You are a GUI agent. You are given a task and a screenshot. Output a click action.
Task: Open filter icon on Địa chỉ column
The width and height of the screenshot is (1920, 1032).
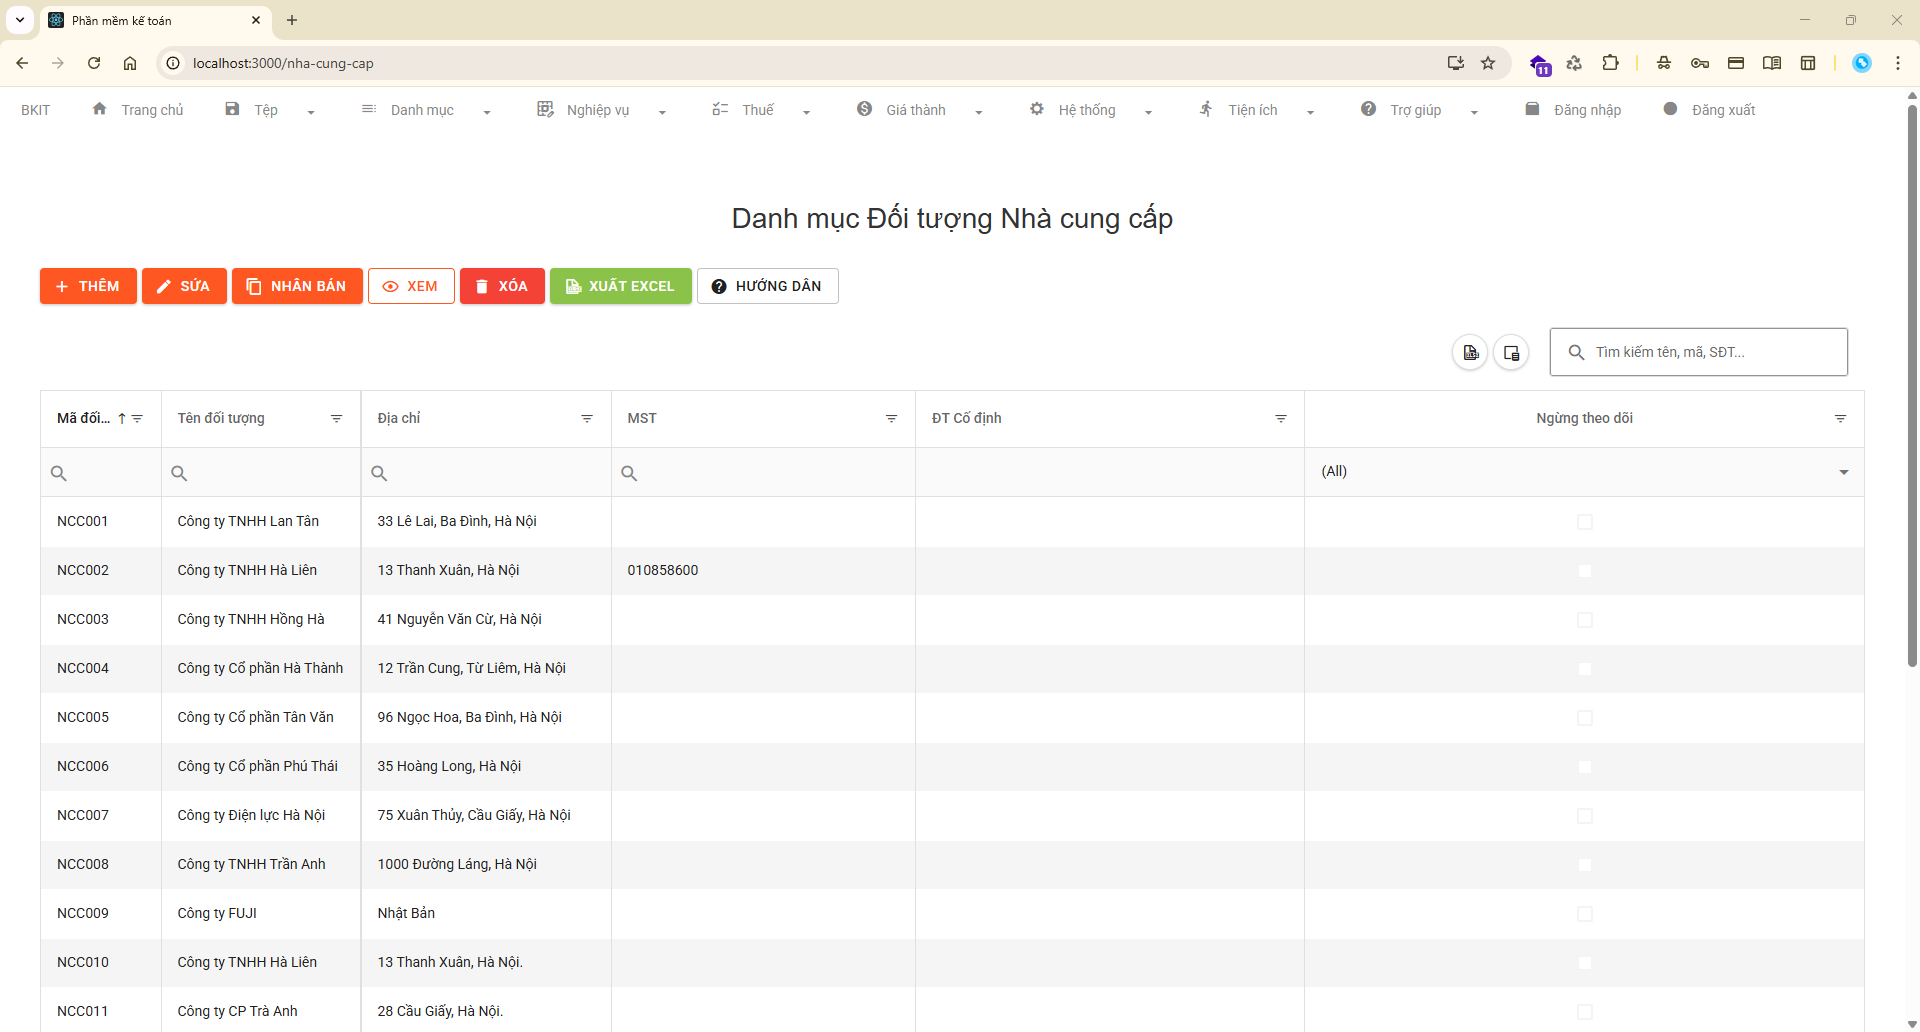[x=587, y=419]
